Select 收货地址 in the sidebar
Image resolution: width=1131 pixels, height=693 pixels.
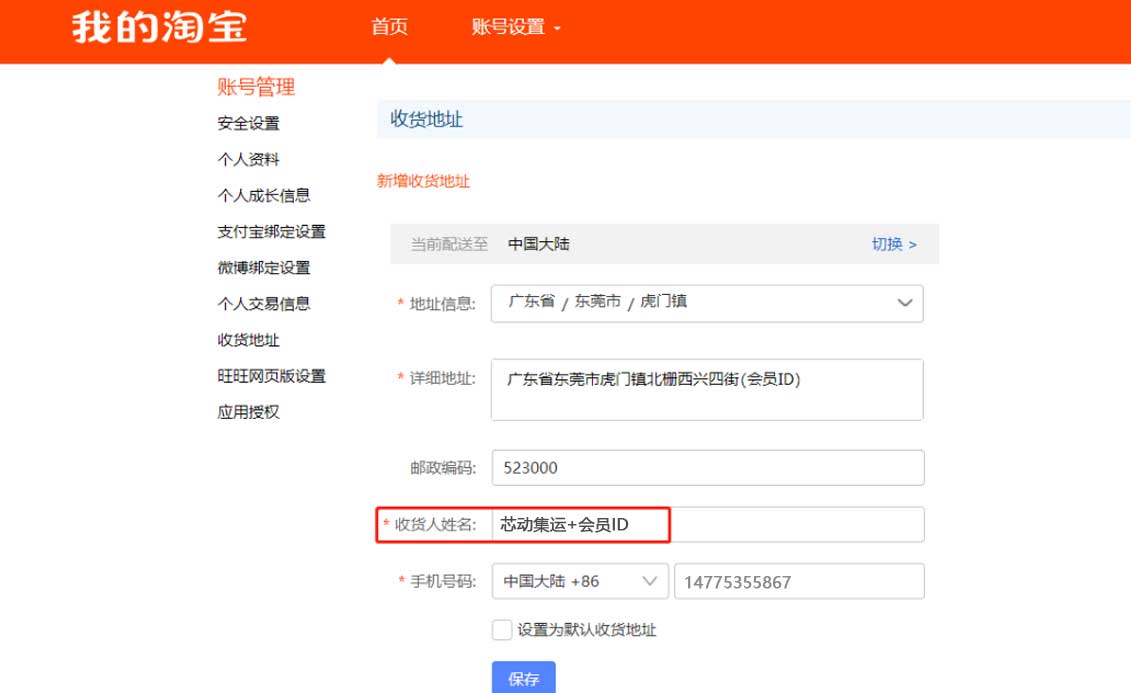(248, 340)
